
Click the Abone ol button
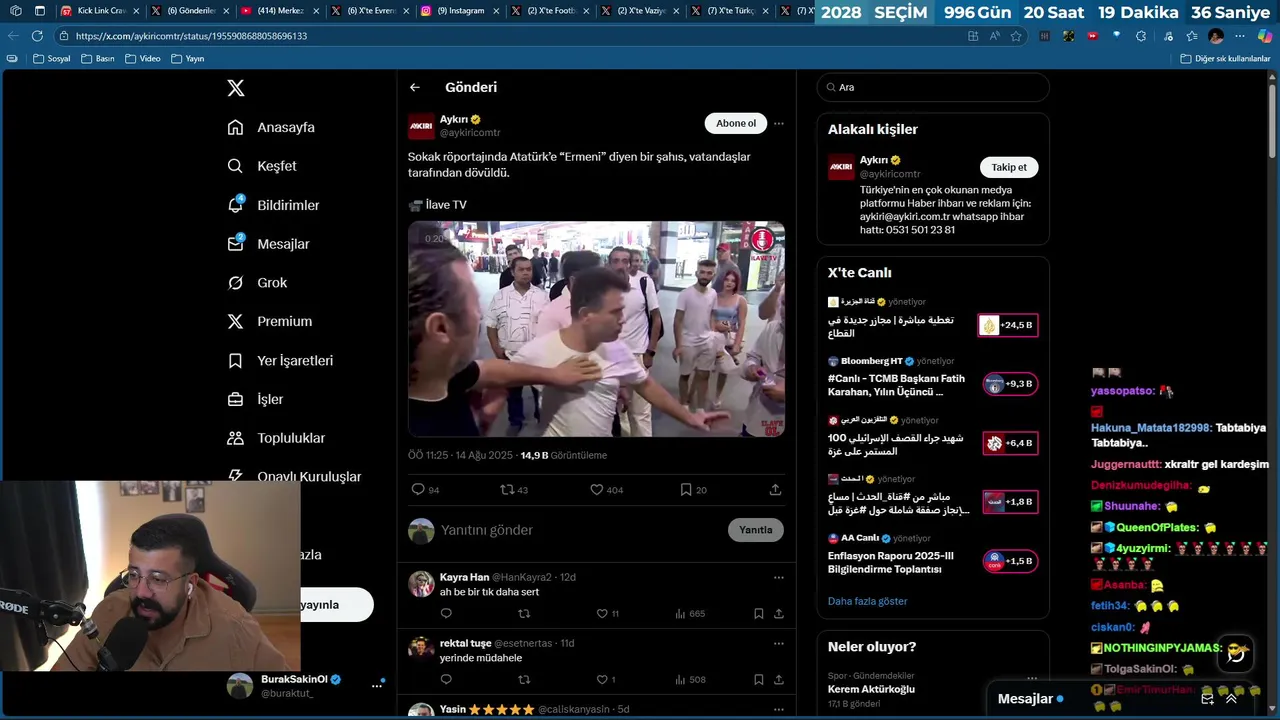click(x=736, y=123)
